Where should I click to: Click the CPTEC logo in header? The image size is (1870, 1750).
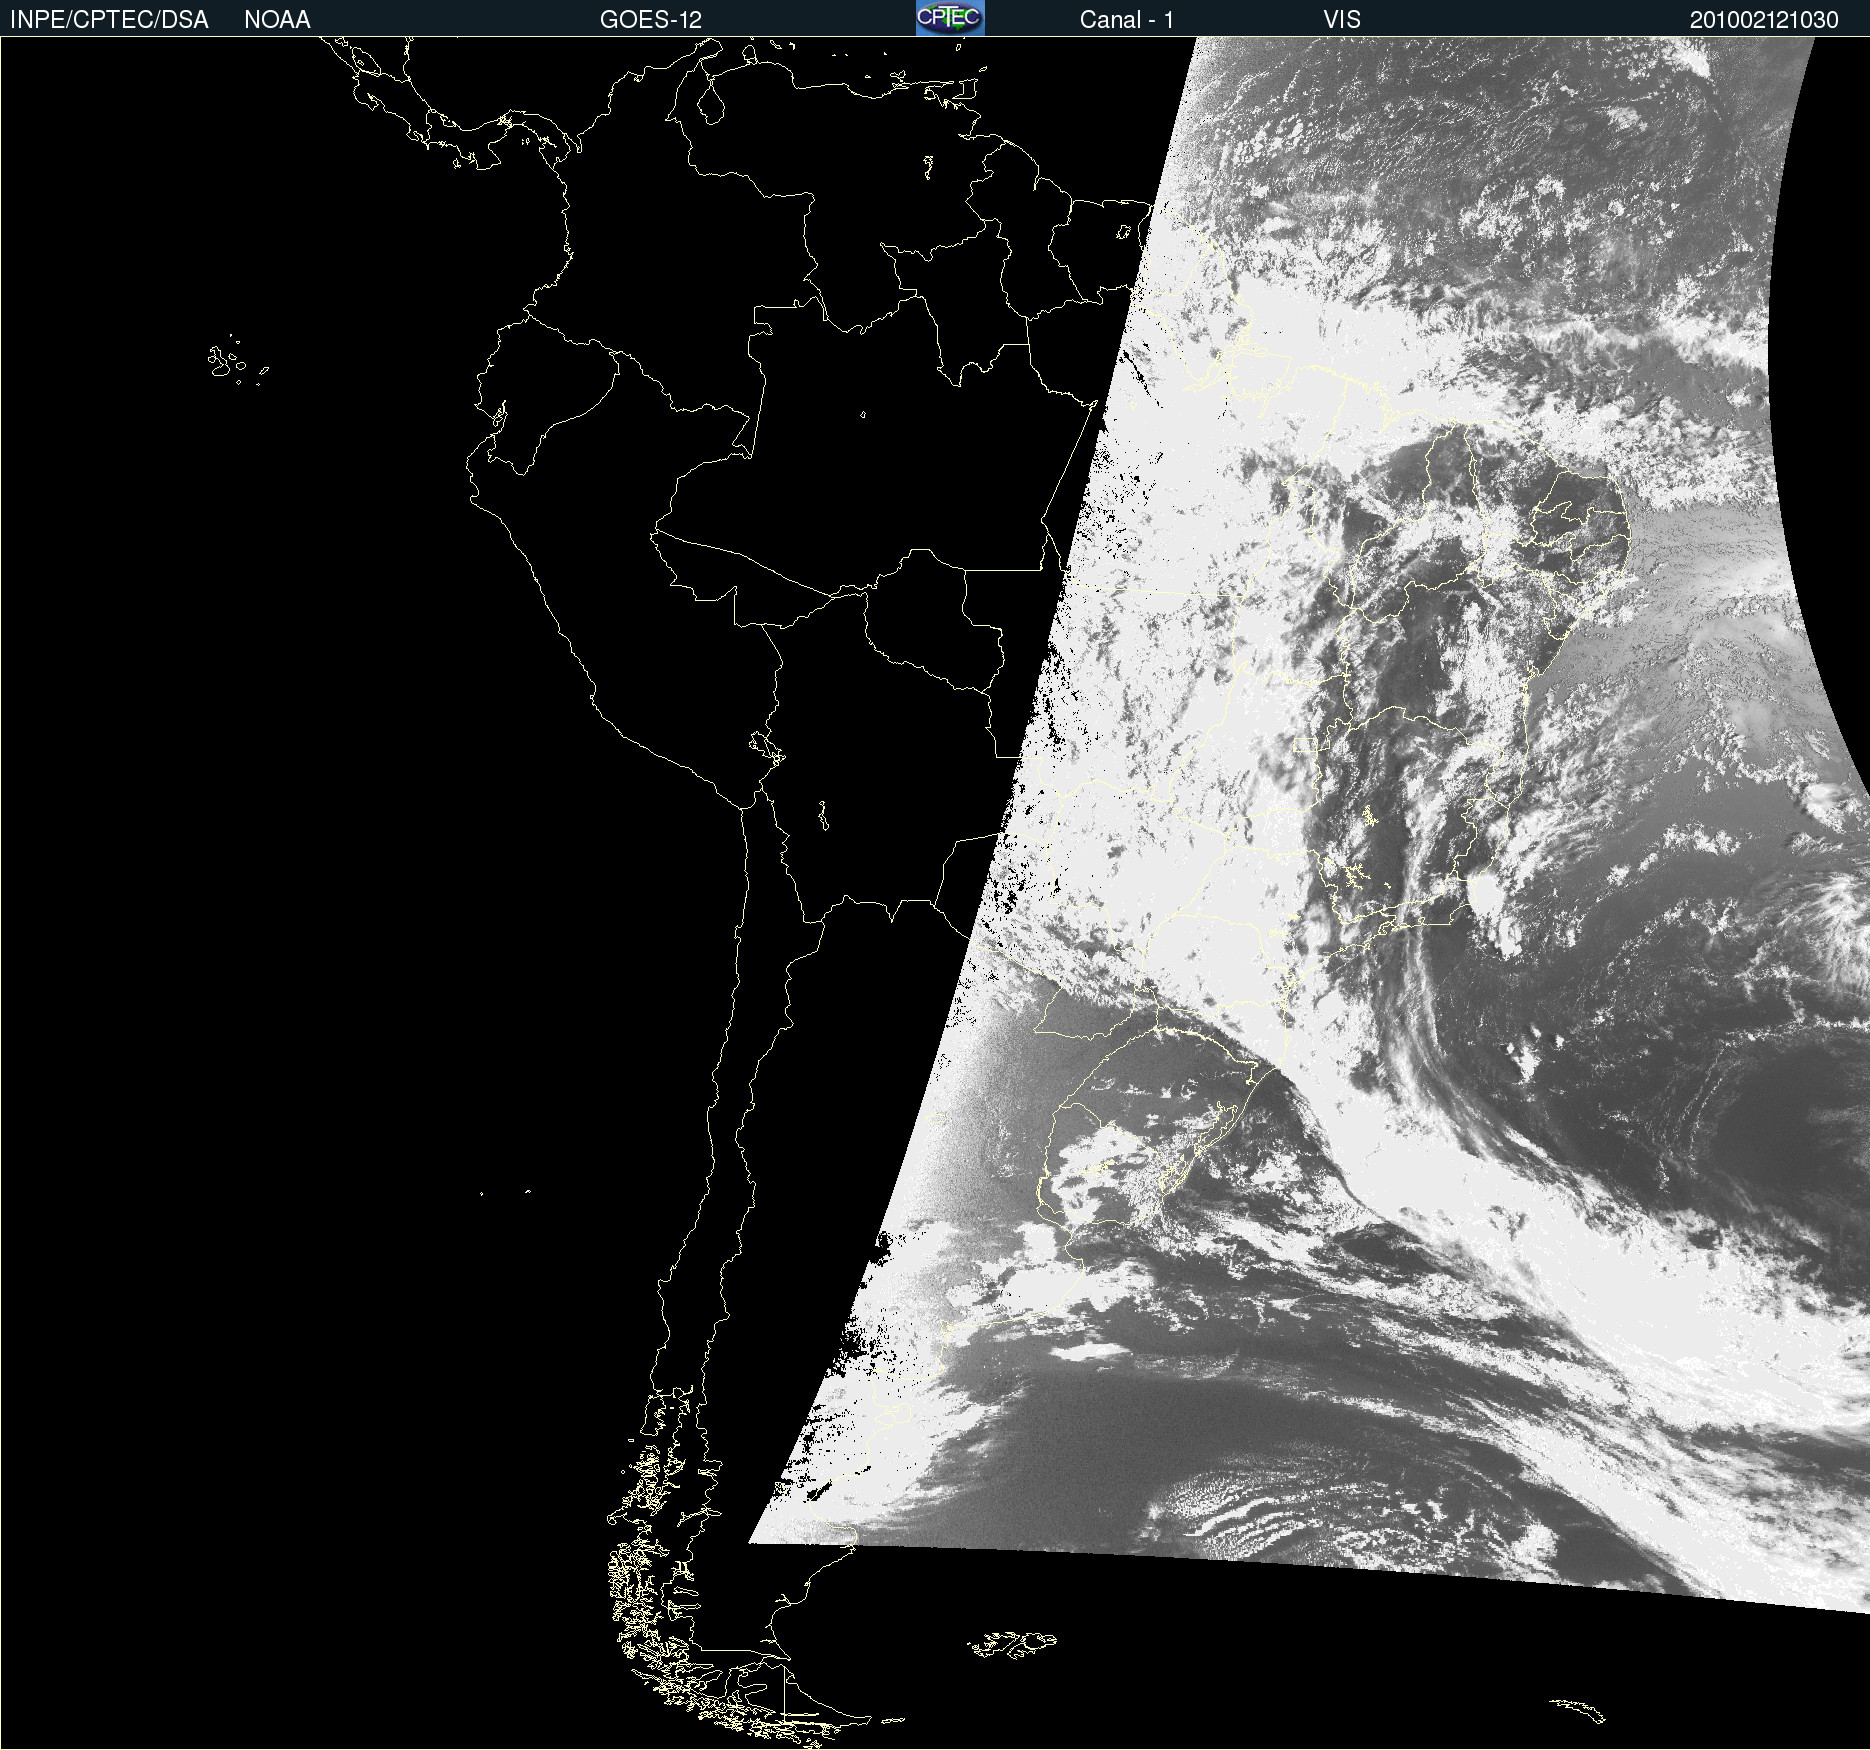click(950, 18)
